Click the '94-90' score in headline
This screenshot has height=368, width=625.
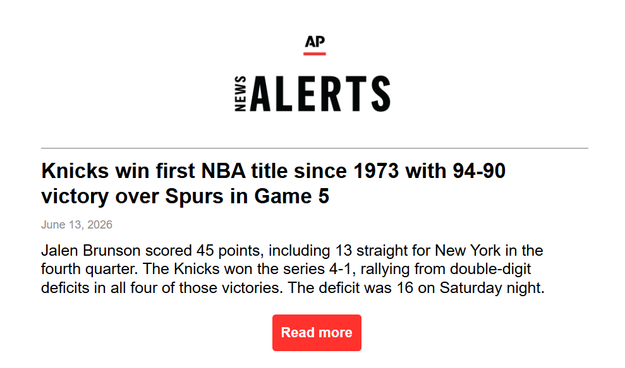(479, 171)
